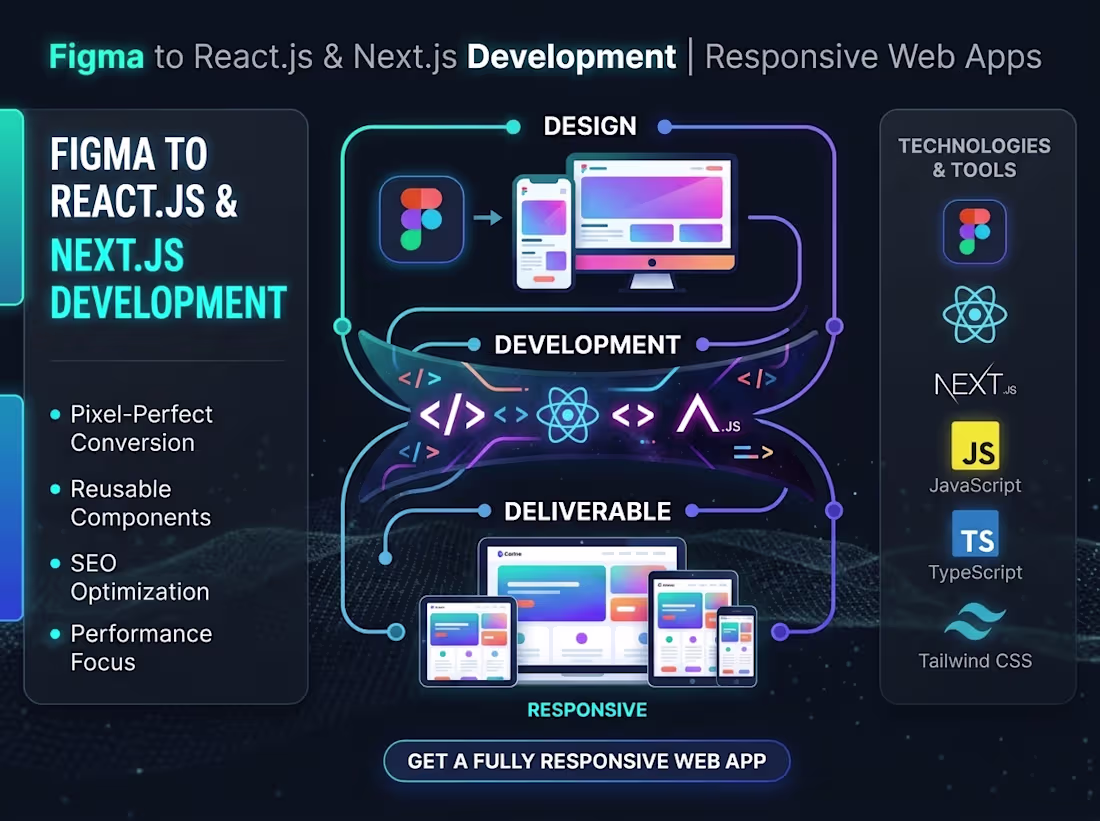This screenshot has width=1100, height=821.
Task: Select the desktop monitor mockup in Design section
Action: pyautogui.click(x=651, y=222)
